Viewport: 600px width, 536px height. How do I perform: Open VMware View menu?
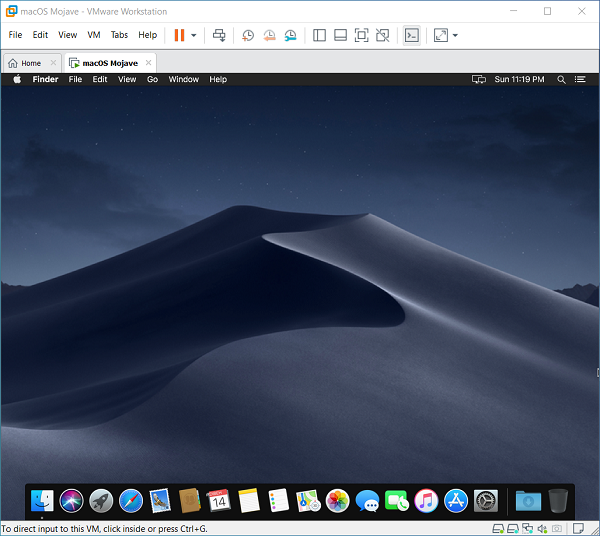pos(68,35)
